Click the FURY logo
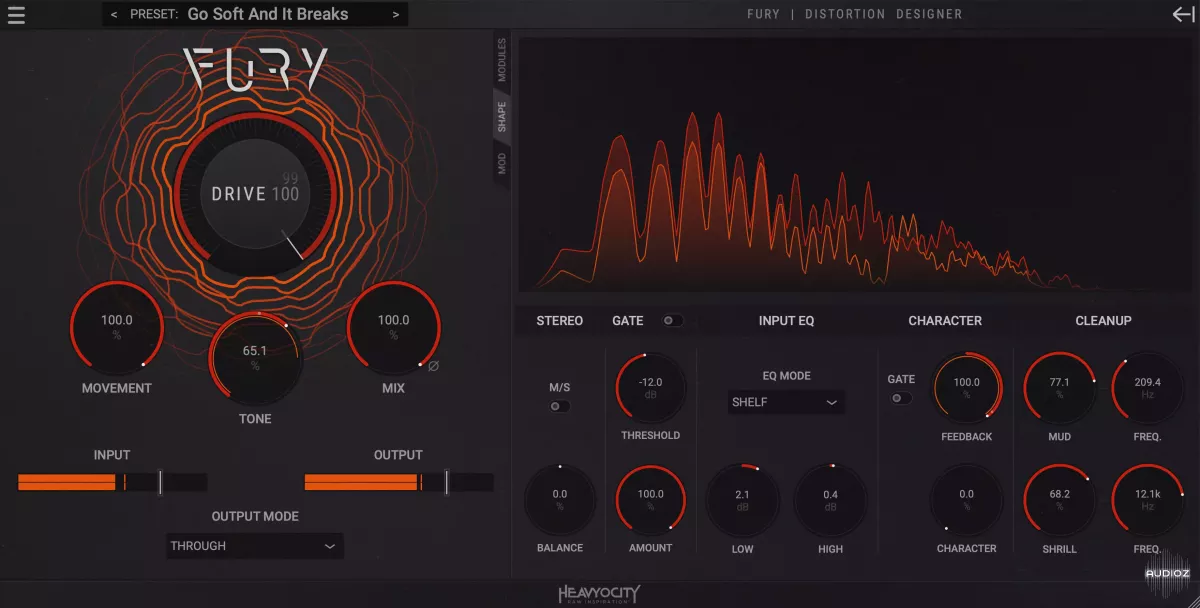Viewport: 1200px width, 608px height. (x=256, y=70)
